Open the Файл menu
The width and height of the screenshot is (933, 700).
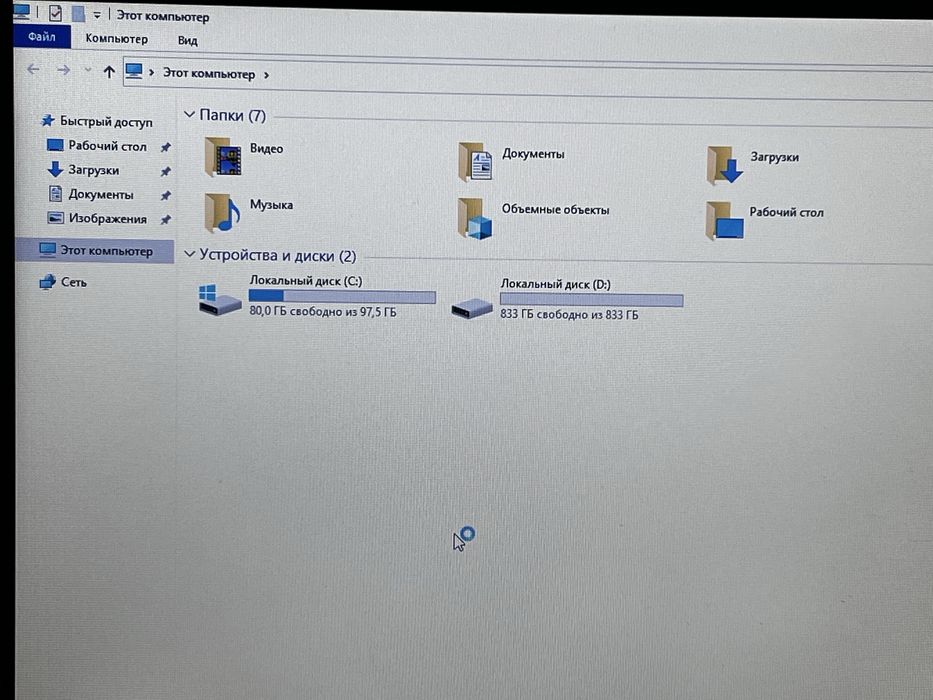[x=42, y=37]
